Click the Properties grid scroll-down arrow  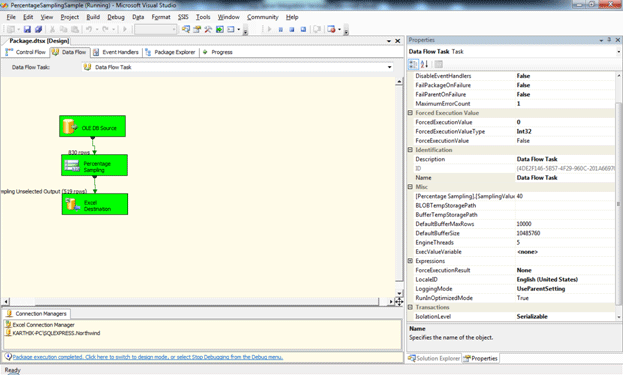click(618, 317)
